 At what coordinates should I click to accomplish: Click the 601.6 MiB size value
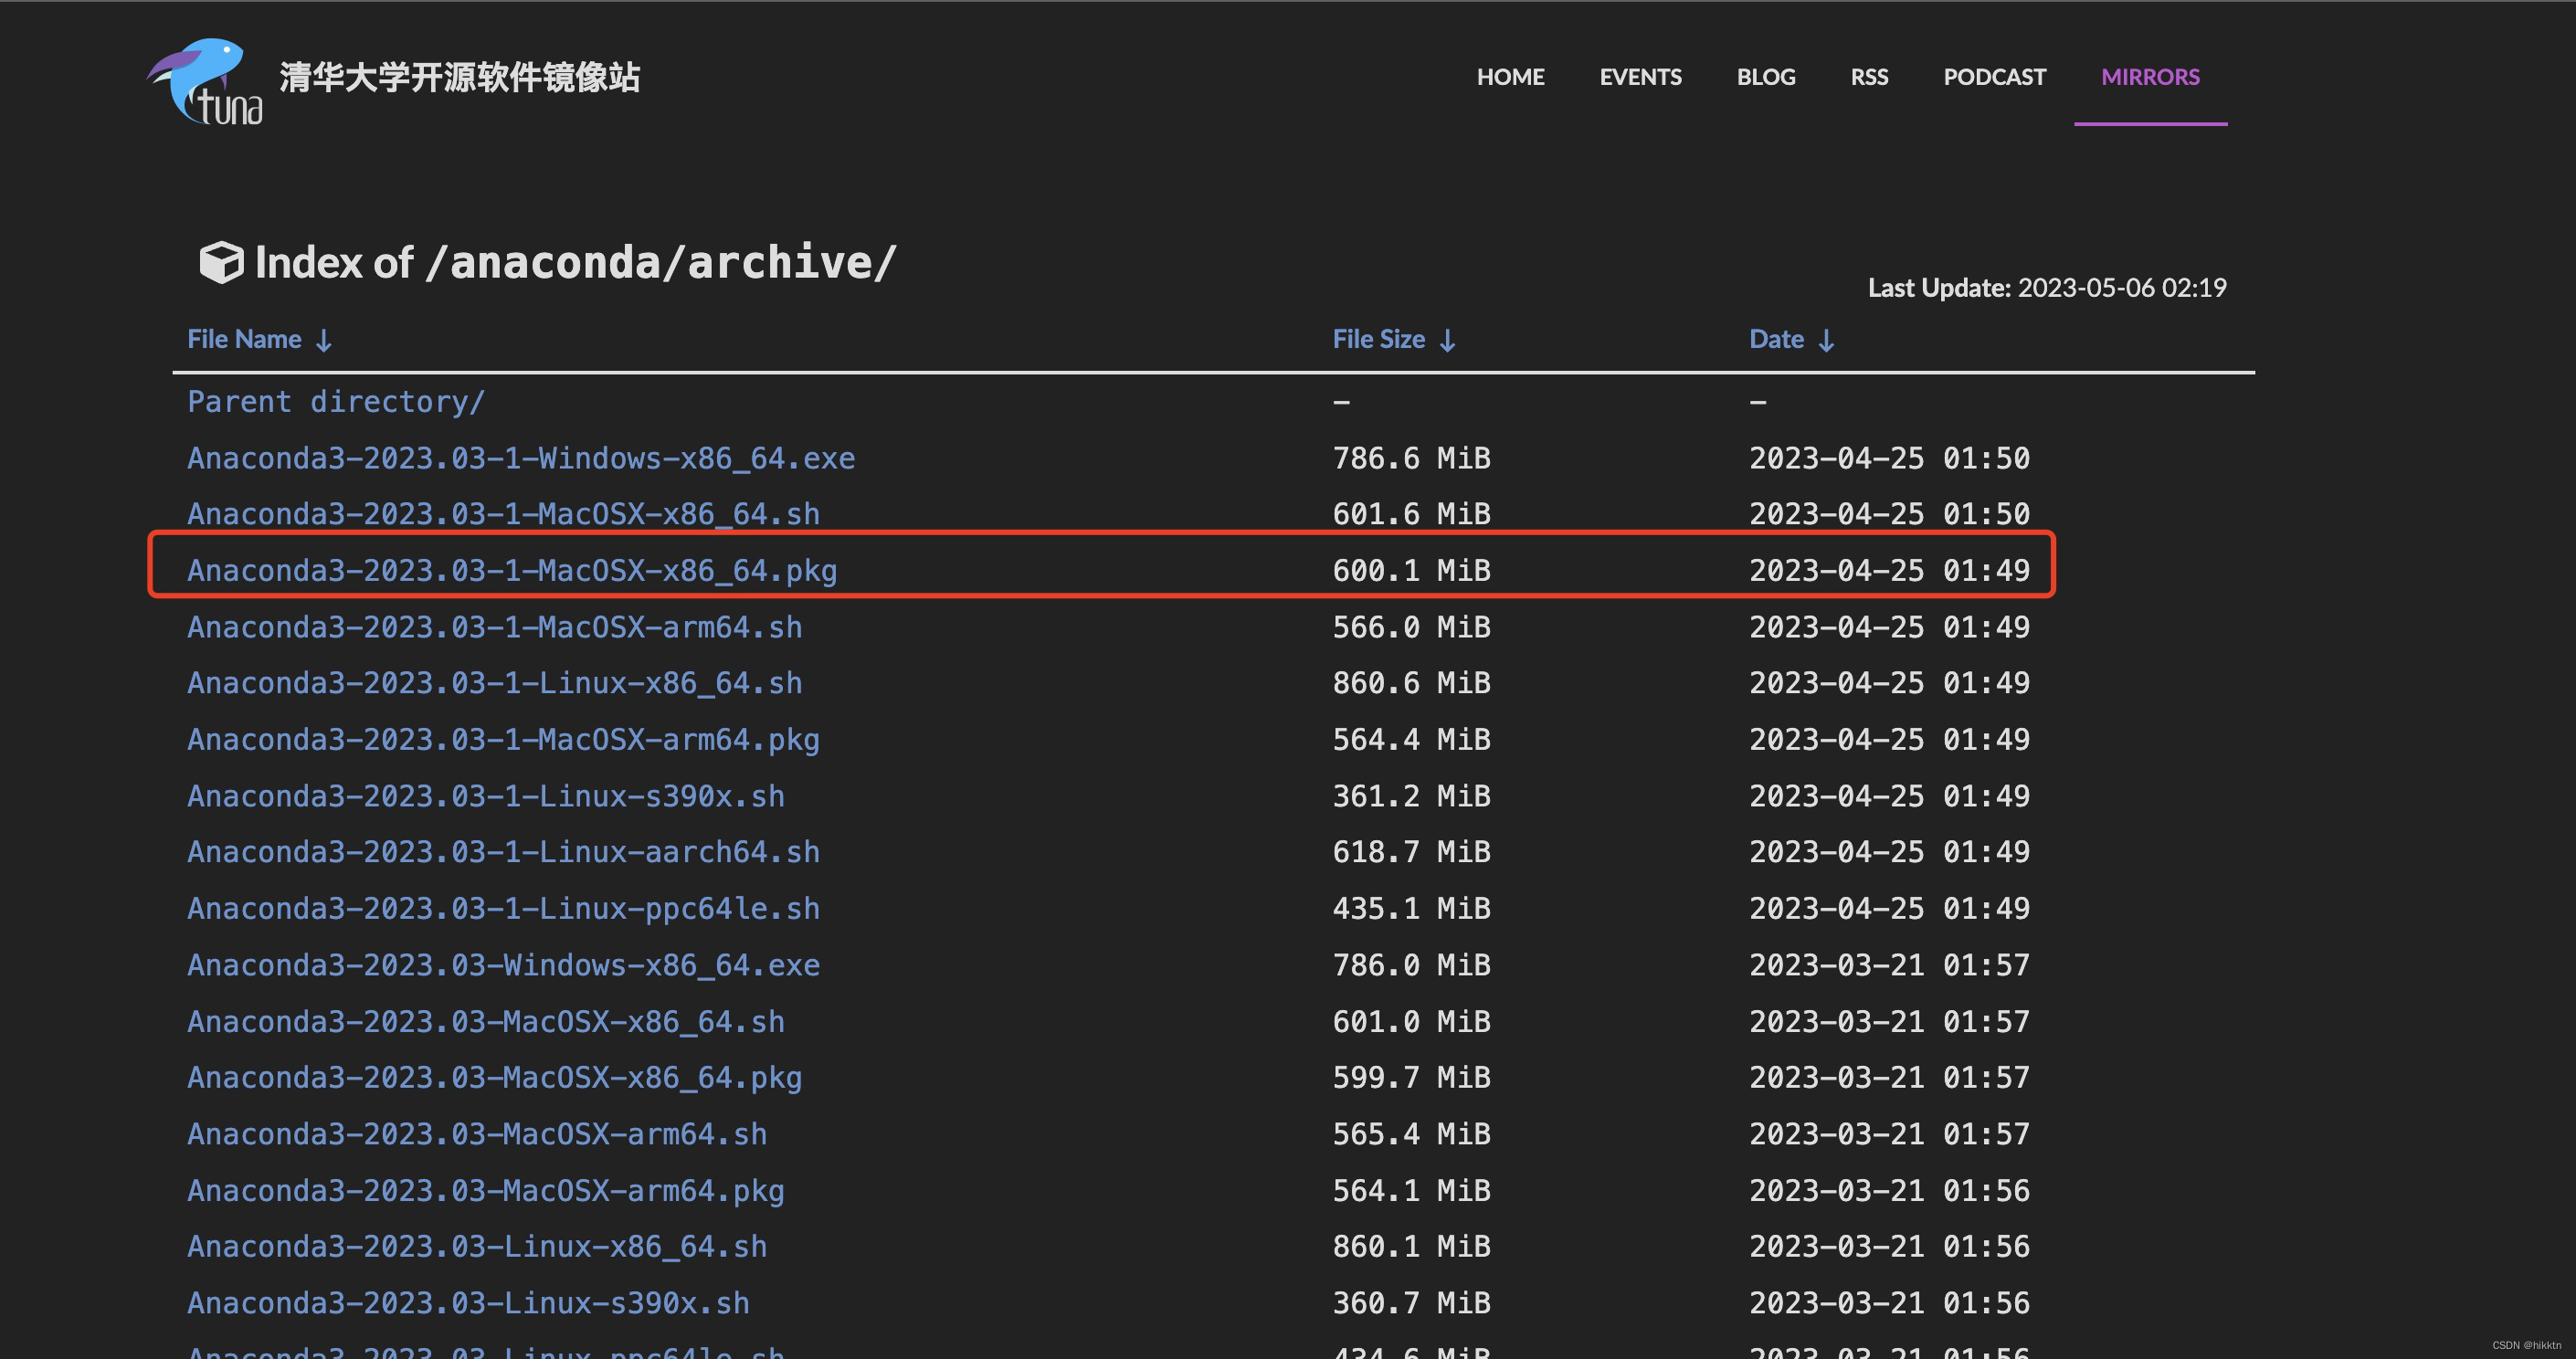point(1411,514)
